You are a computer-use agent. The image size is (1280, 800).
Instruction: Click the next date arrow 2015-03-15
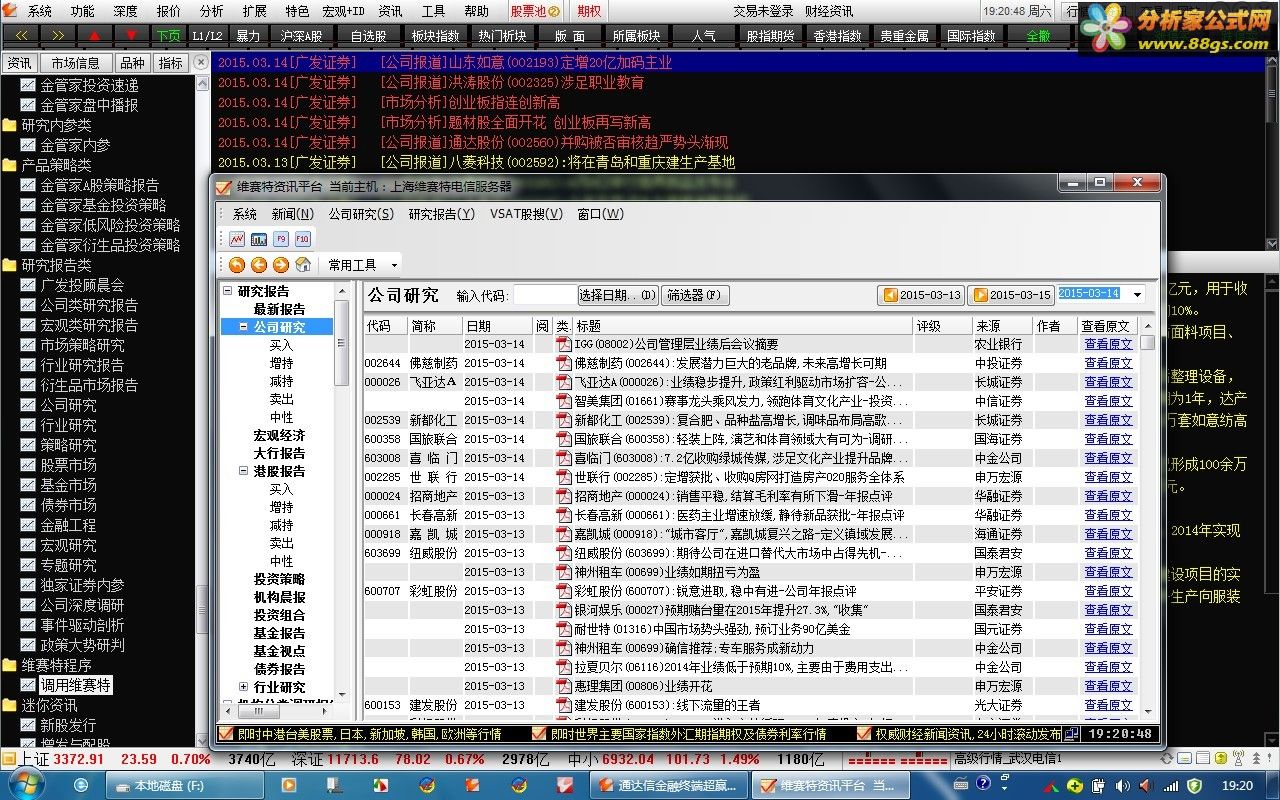pos(1011,295)
